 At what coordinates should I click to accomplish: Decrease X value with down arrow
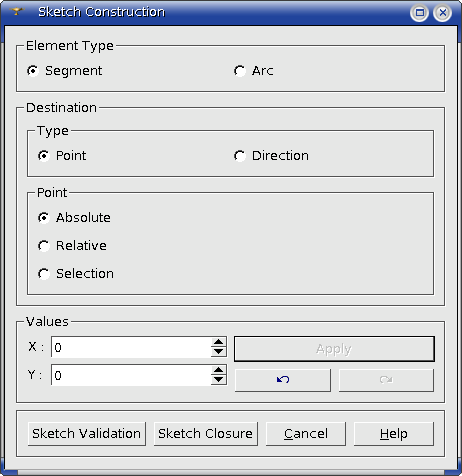(x=219, y=352)
